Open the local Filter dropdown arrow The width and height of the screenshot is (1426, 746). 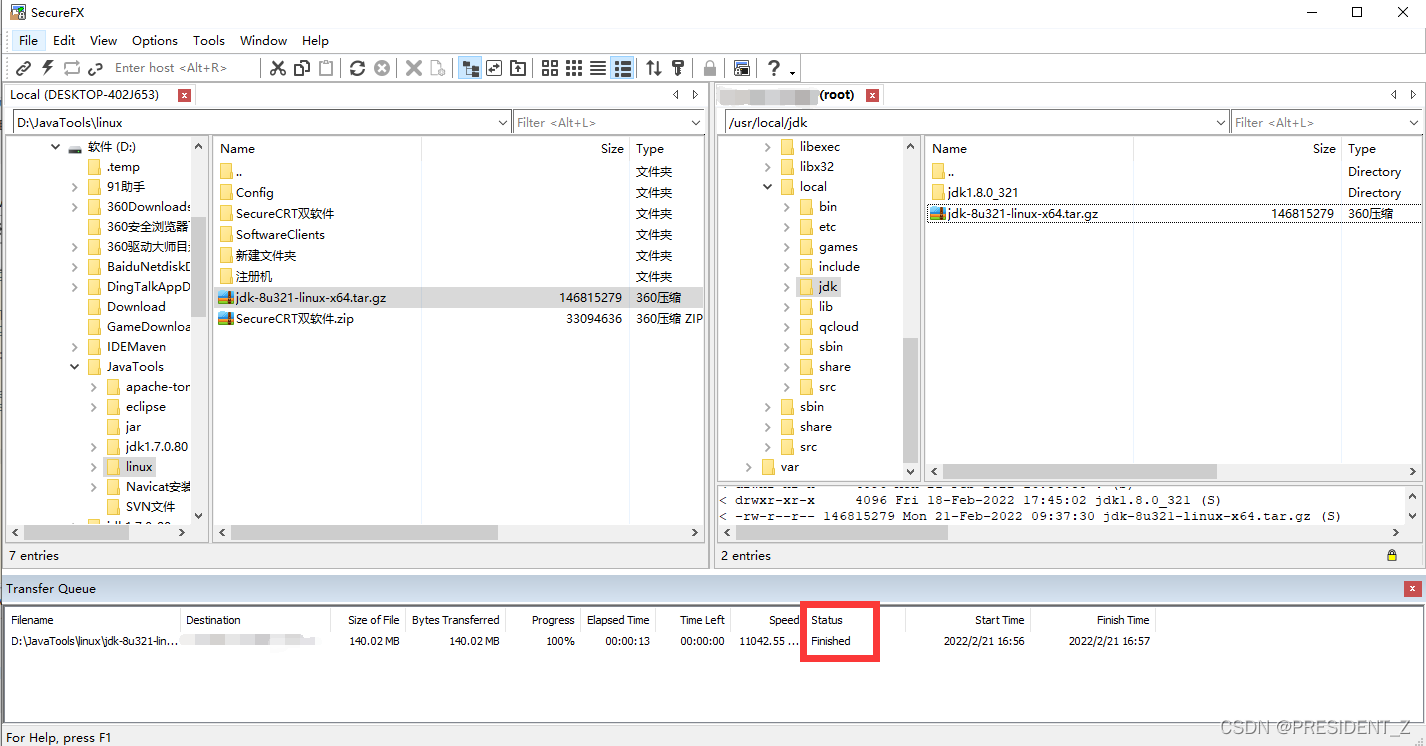tap(697, 123)
